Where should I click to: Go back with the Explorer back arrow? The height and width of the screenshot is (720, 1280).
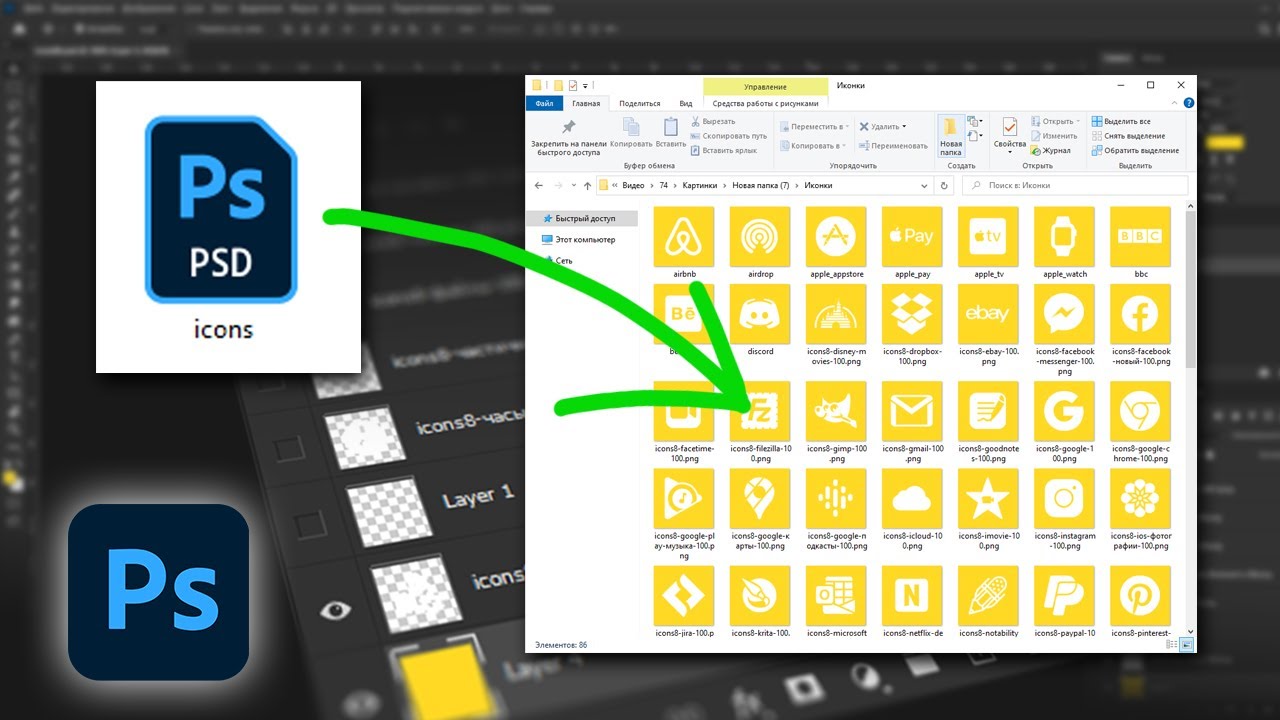pyautogui.click(x=539, y=186)
